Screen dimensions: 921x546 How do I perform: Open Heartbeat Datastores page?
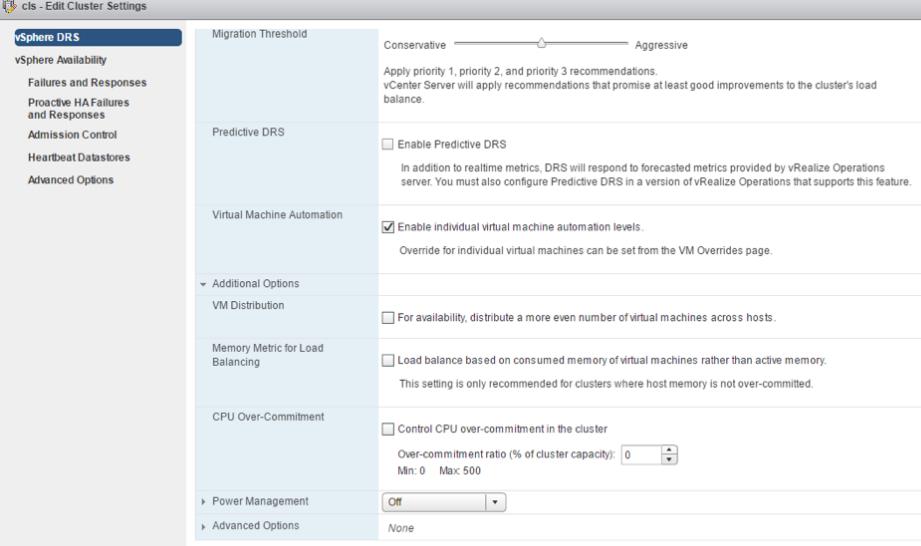click(78, 157)
